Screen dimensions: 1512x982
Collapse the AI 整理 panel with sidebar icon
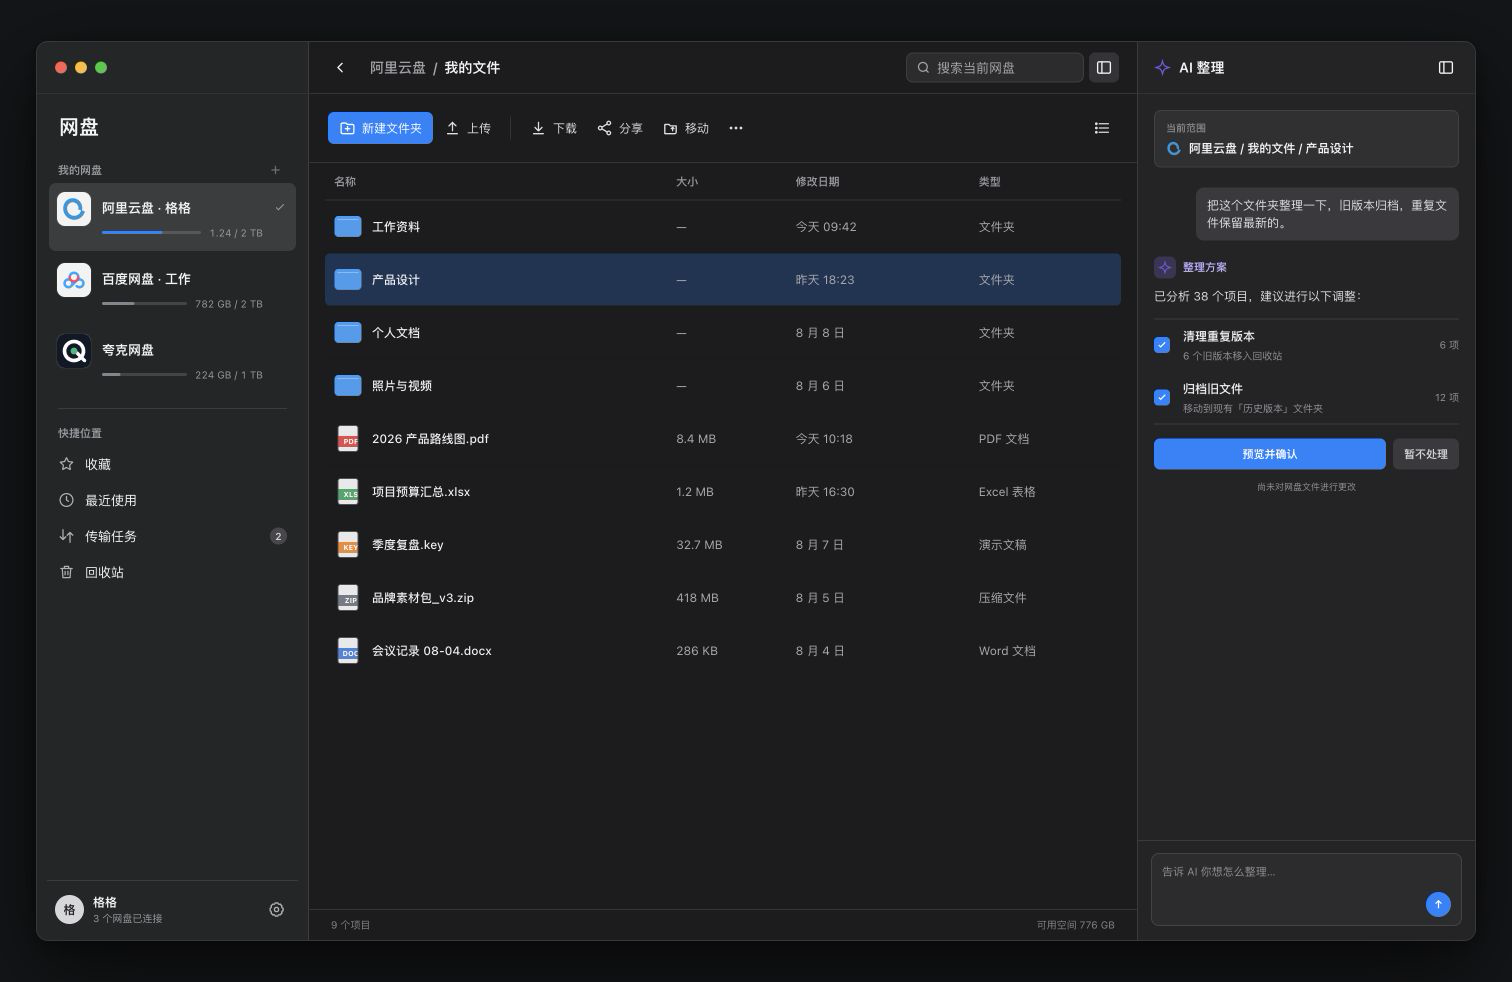pyautogui.click(x=1445, y=68)
